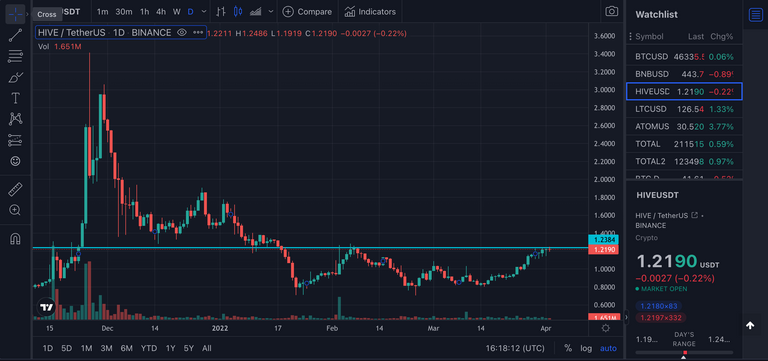Set date range to 1M
Screen dimensions: 768x361
87,348
